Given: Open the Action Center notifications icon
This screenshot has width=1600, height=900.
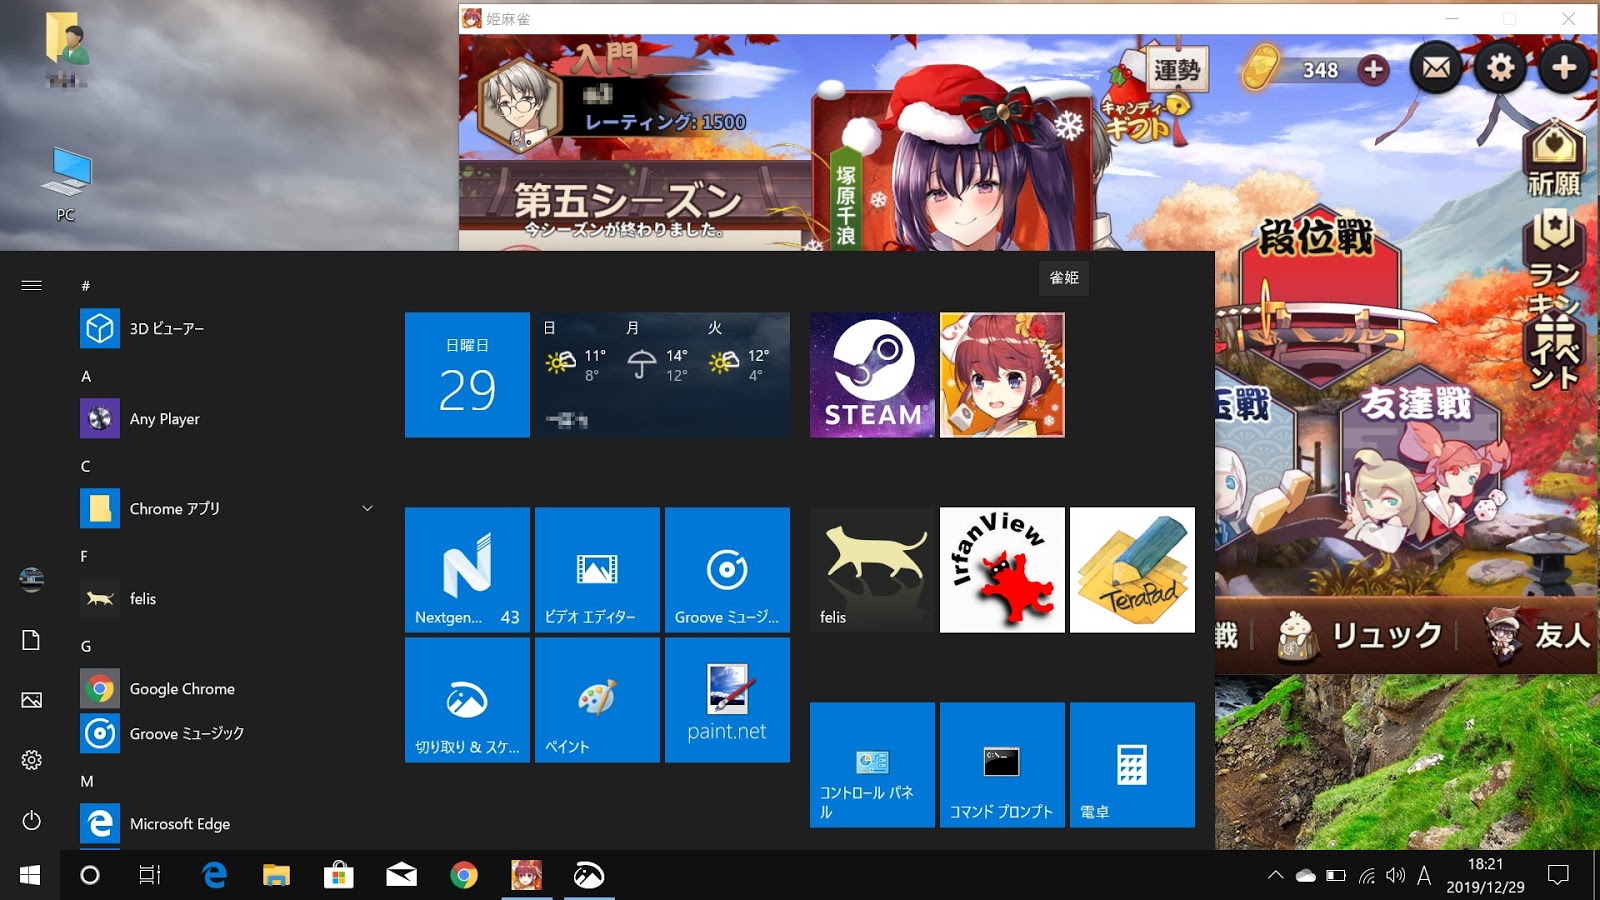Looking at the screenshot, I should pos(1558,875).
